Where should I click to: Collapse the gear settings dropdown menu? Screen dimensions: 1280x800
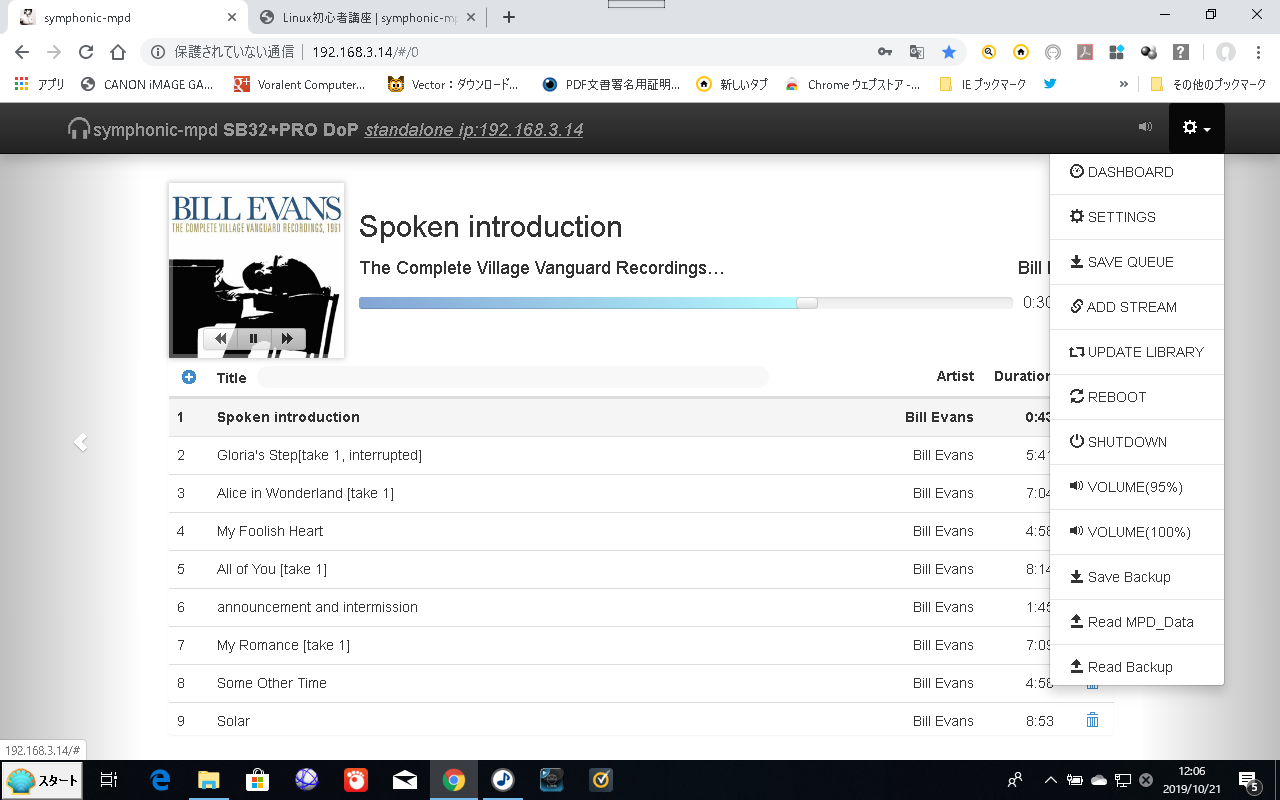coord(1196,128)
